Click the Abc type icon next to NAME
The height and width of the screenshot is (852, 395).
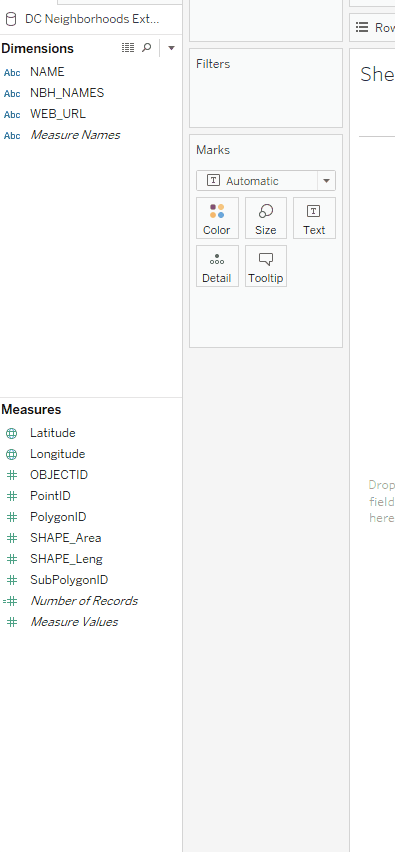[x=12, y=72]
